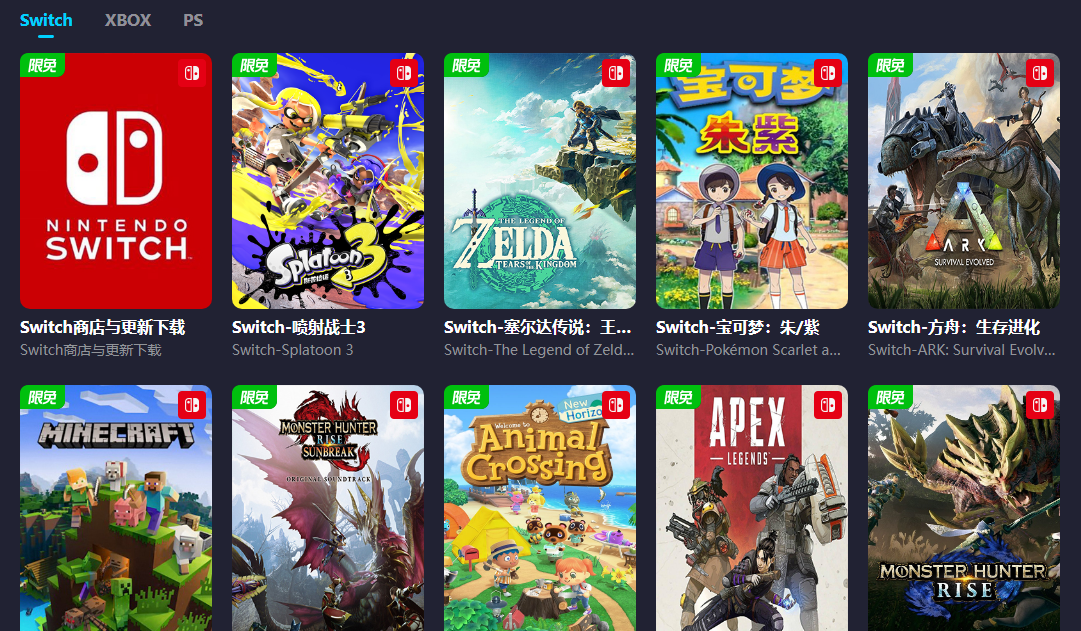The image size is (1081, 631).
Task: Click Switch platform icon on Zelda cover
Action: pos(616,73)
